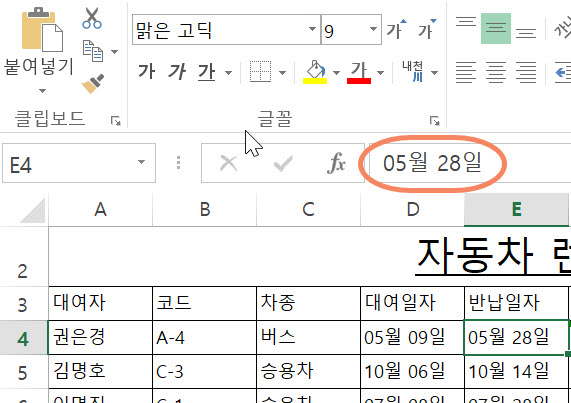Image resolution: width=571 pixels, height=403 pixels.
Task: Click the 차종 header cell
Action: (x=308, y=304)
